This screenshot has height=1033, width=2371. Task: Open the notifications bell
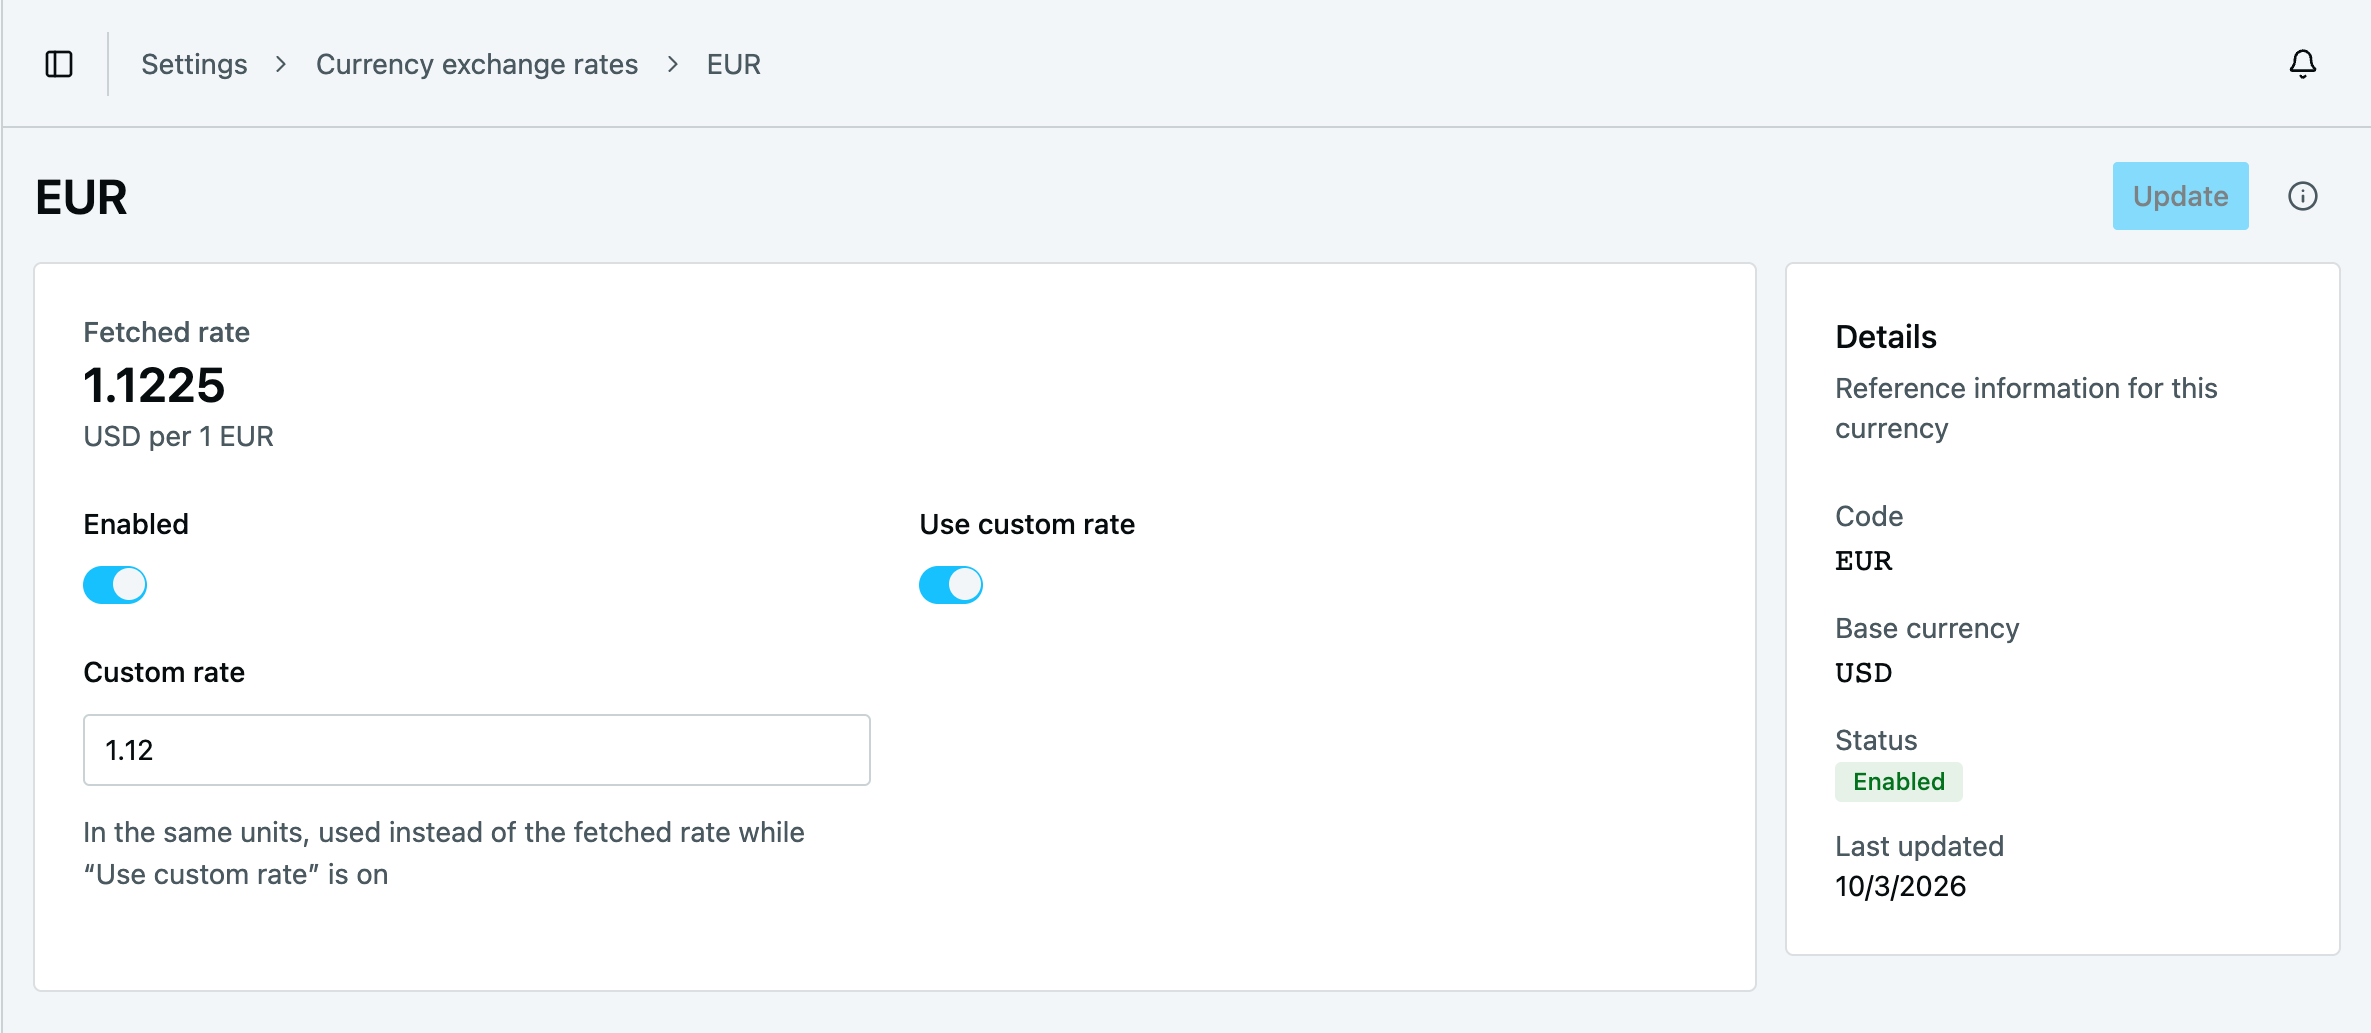click(2302, 64)
